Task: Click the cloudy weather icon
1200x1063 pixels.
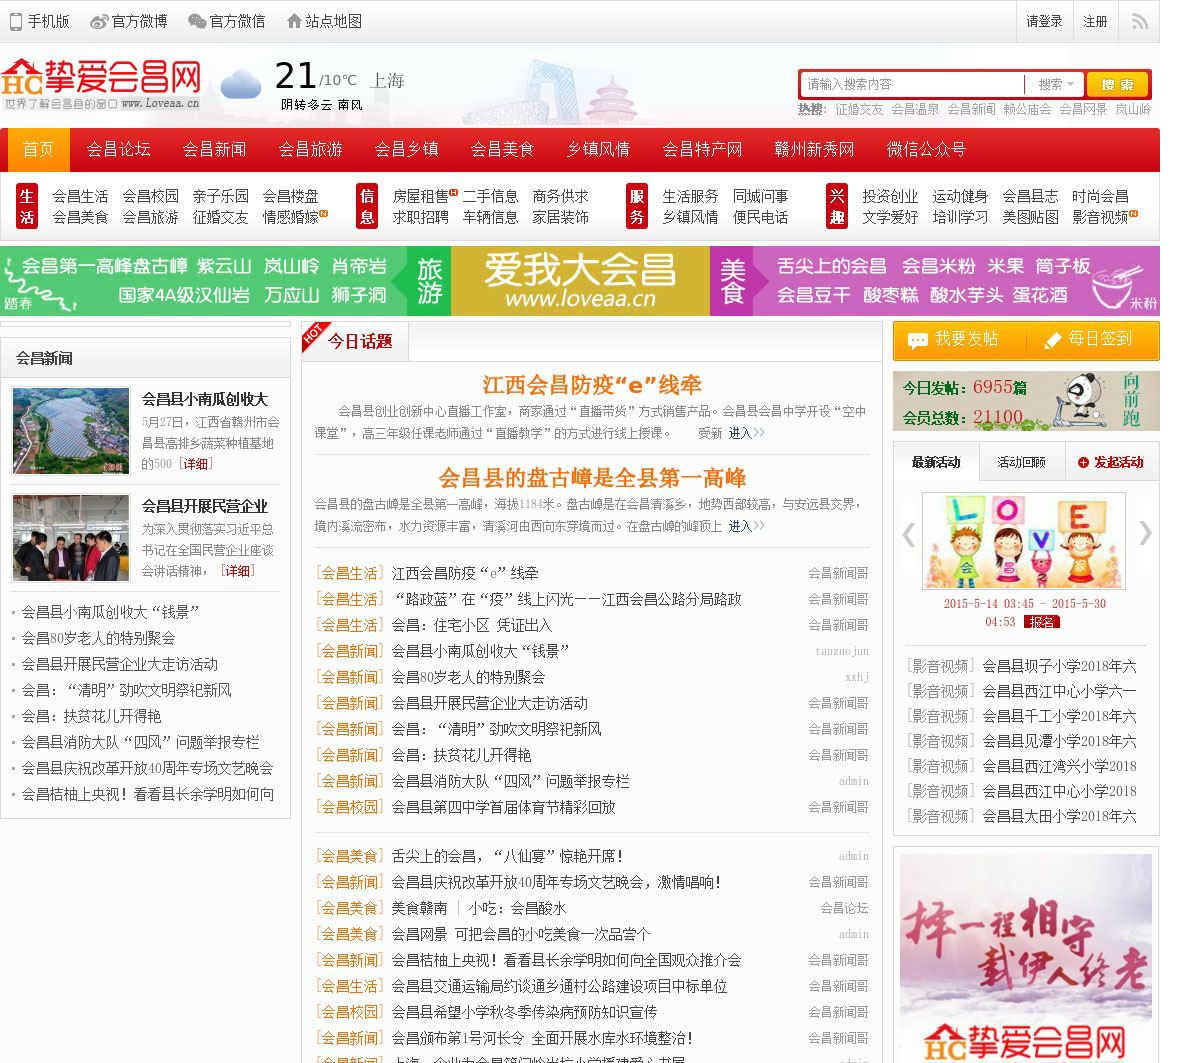Action: point(240,84)
